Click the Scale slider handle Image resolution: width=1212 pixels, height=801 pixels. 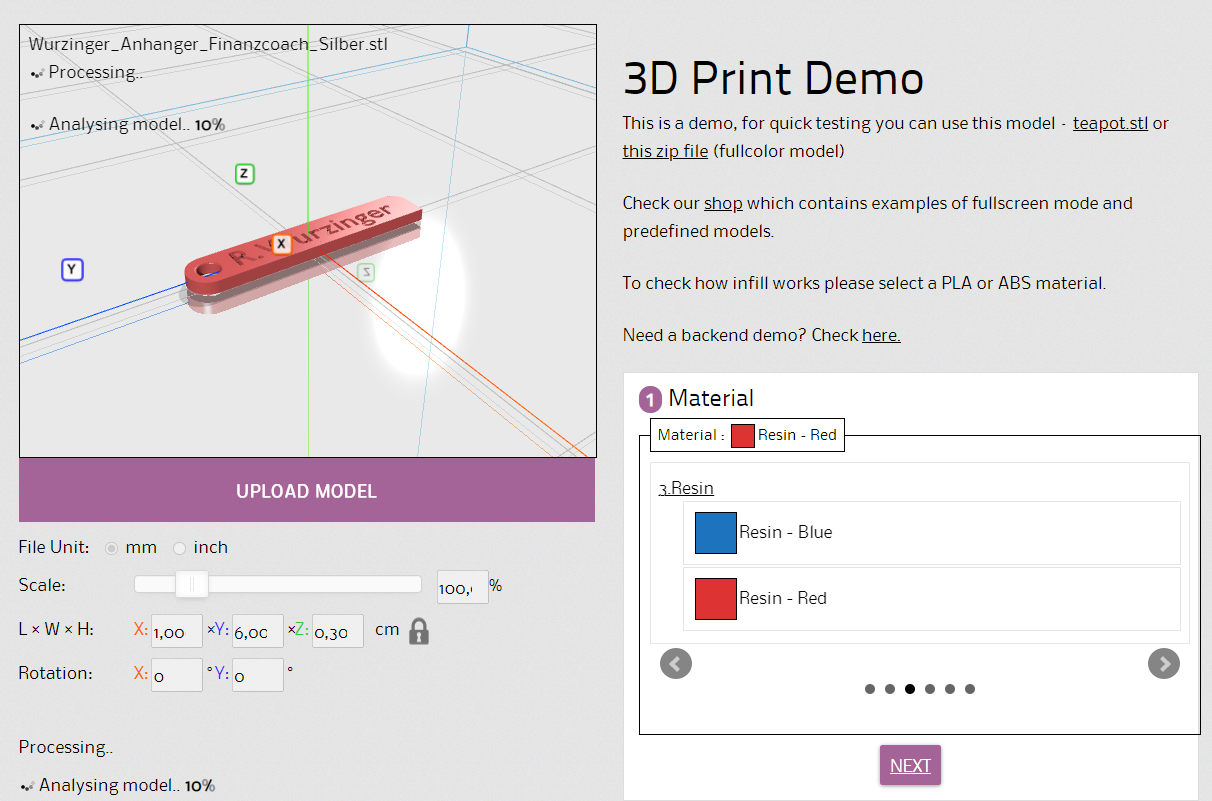pyautogui.click(x=191, y=584)
